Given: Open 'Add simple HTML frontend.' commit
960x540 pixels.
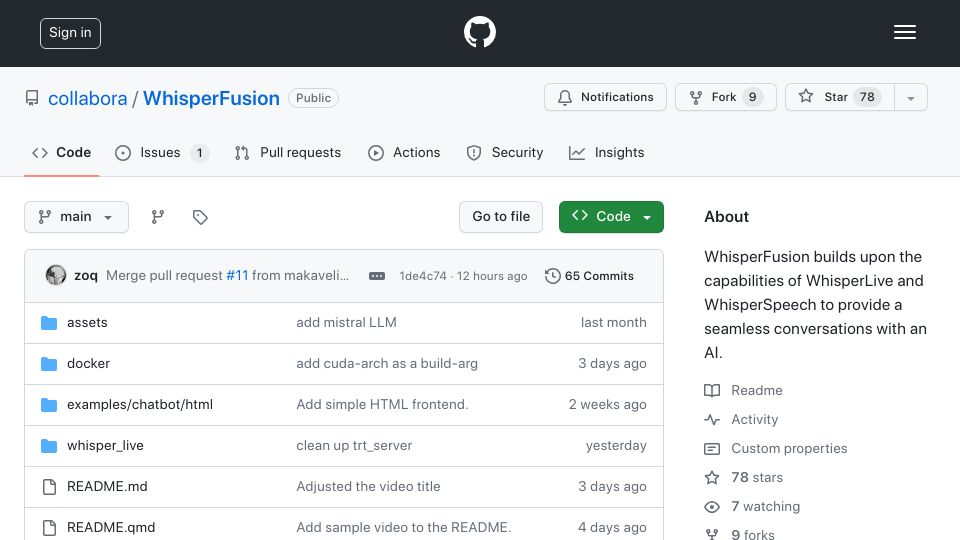Looking at the screenshot, I should pyautogui.click(x=382, y=405).
